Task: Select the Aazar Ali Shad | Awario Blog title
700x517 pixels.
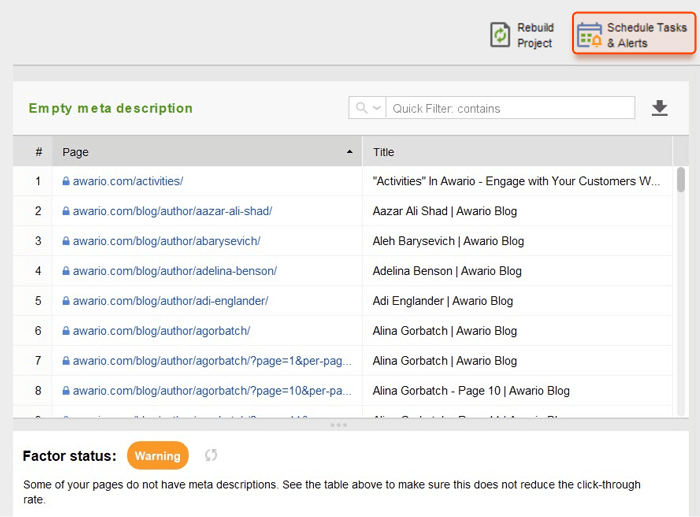Action: 445,211
